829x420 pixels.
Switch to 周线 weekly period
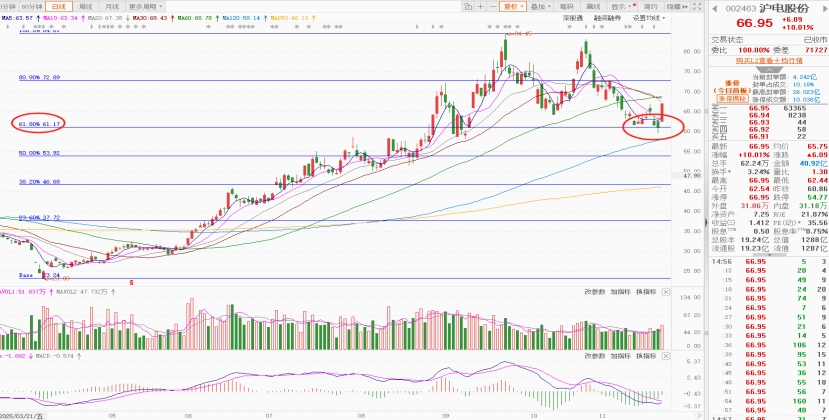click(86, 7)
